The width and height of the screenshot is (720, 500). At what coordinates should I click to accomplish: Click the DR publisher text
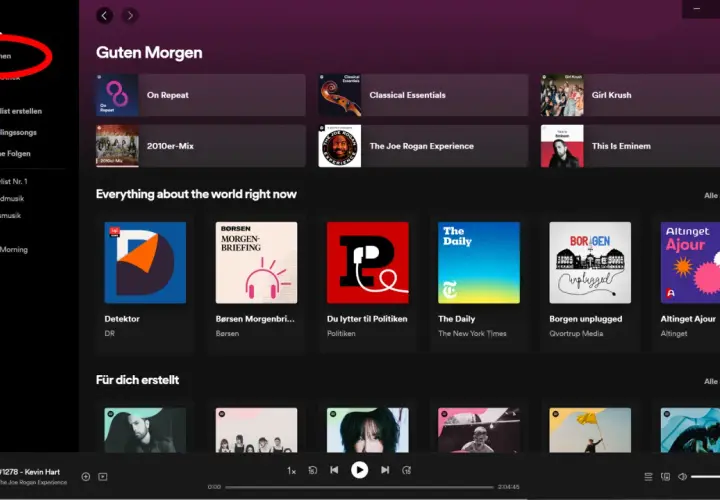[x=109, y=333]
